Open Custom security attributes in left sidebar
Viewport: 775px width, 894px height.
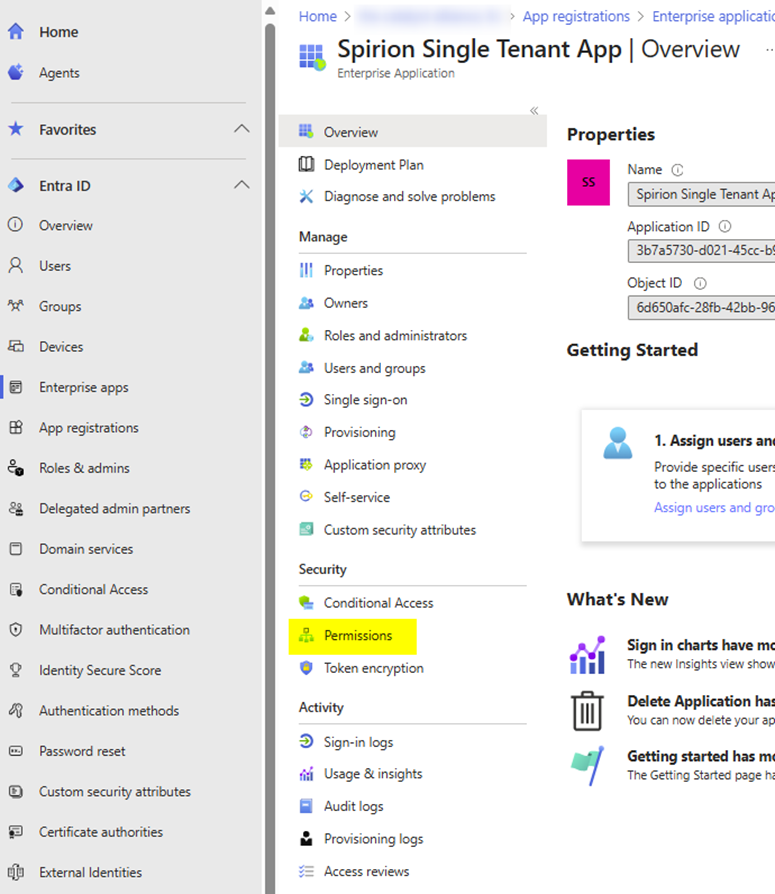coord(115,791)
